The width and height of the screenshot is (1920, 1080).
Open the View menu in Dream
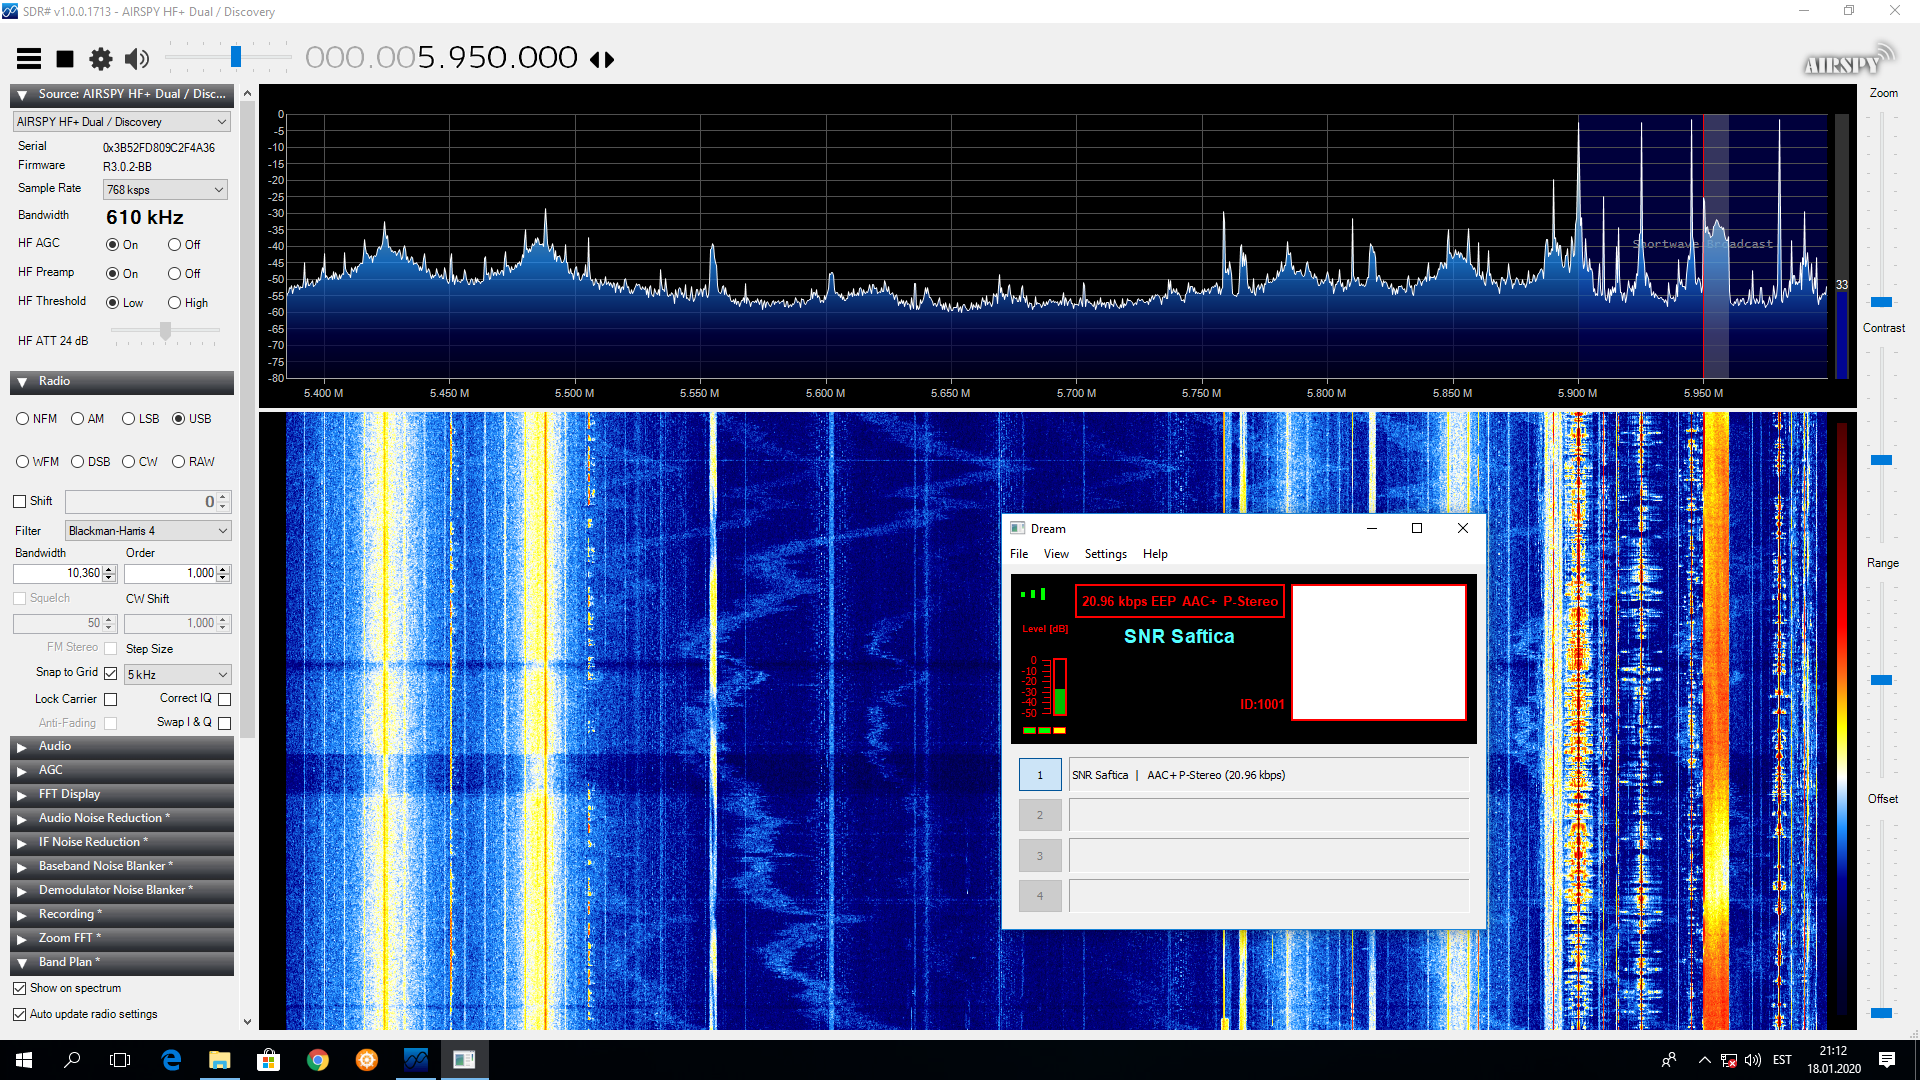pyautogui.click(x=1056, y=554)
